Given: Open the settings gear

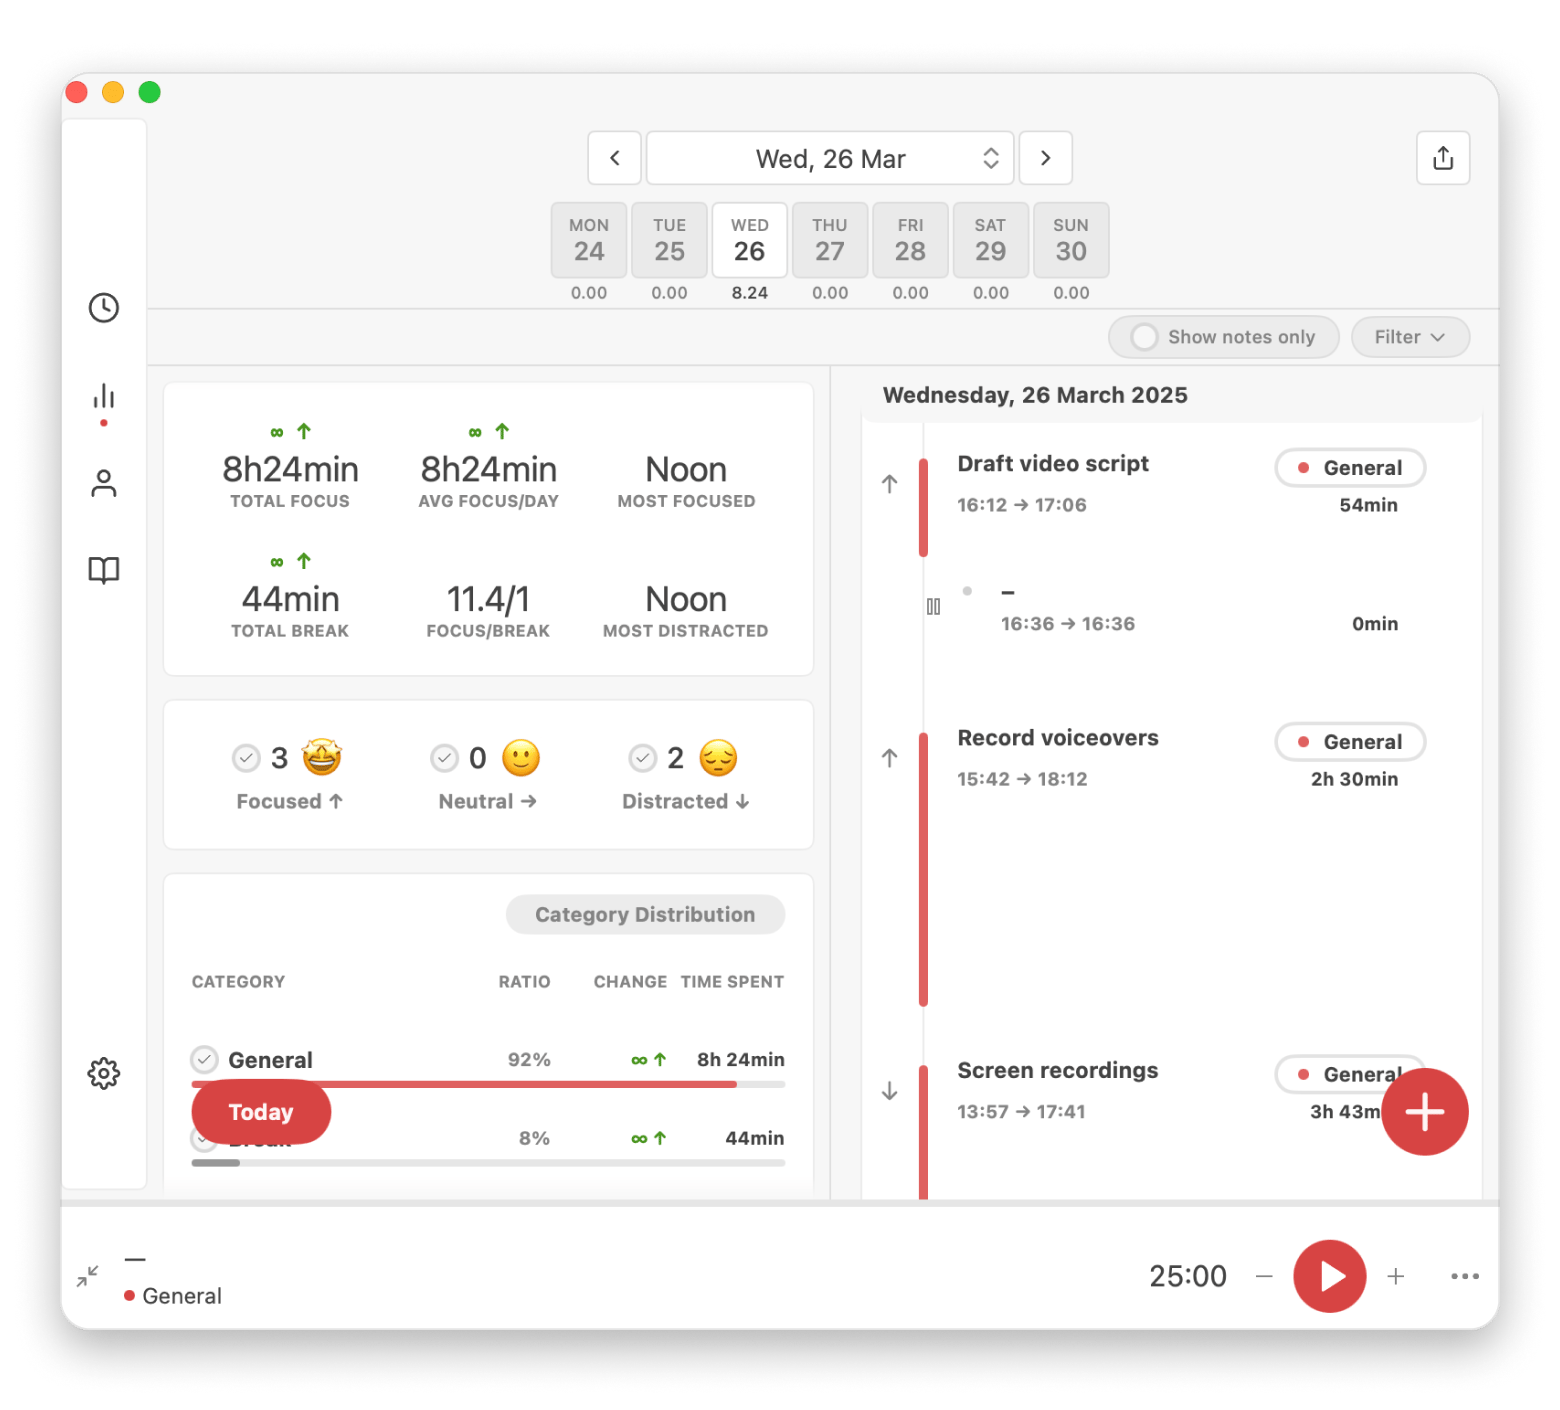Looking at the screenshot, I should (103, 1073).
